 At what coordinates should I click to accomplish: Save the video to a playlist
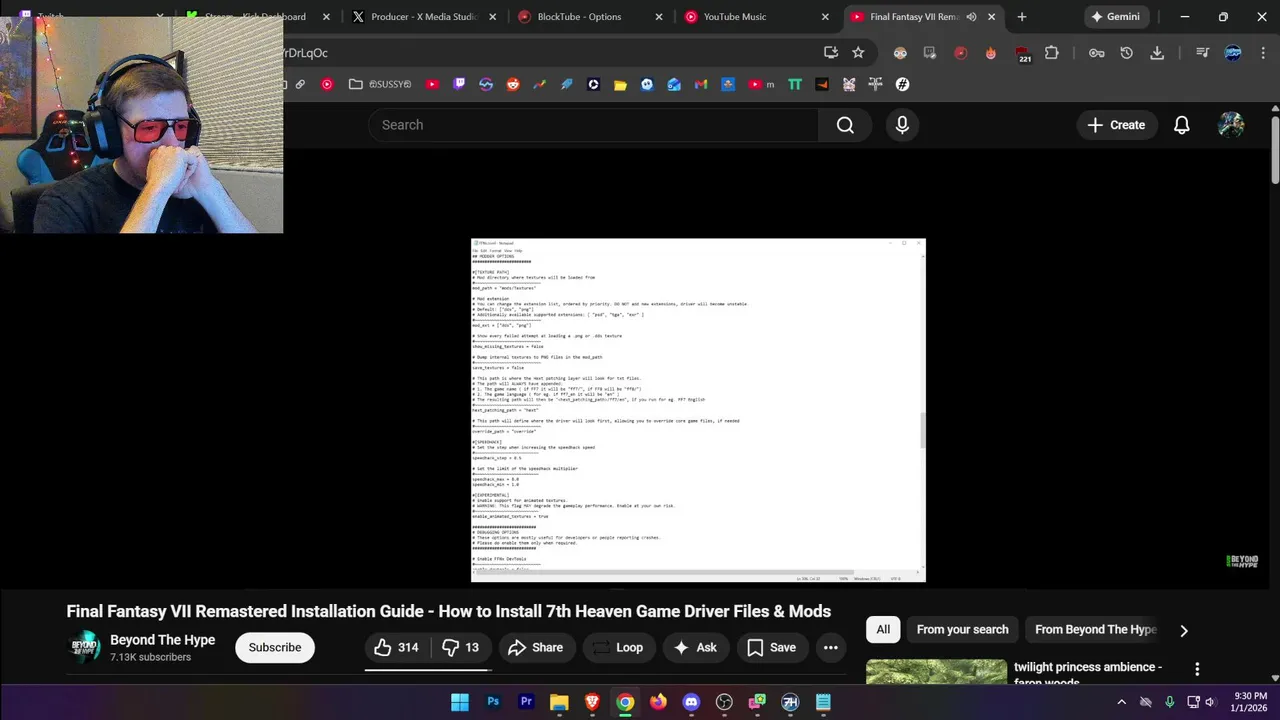coord(772,647)
